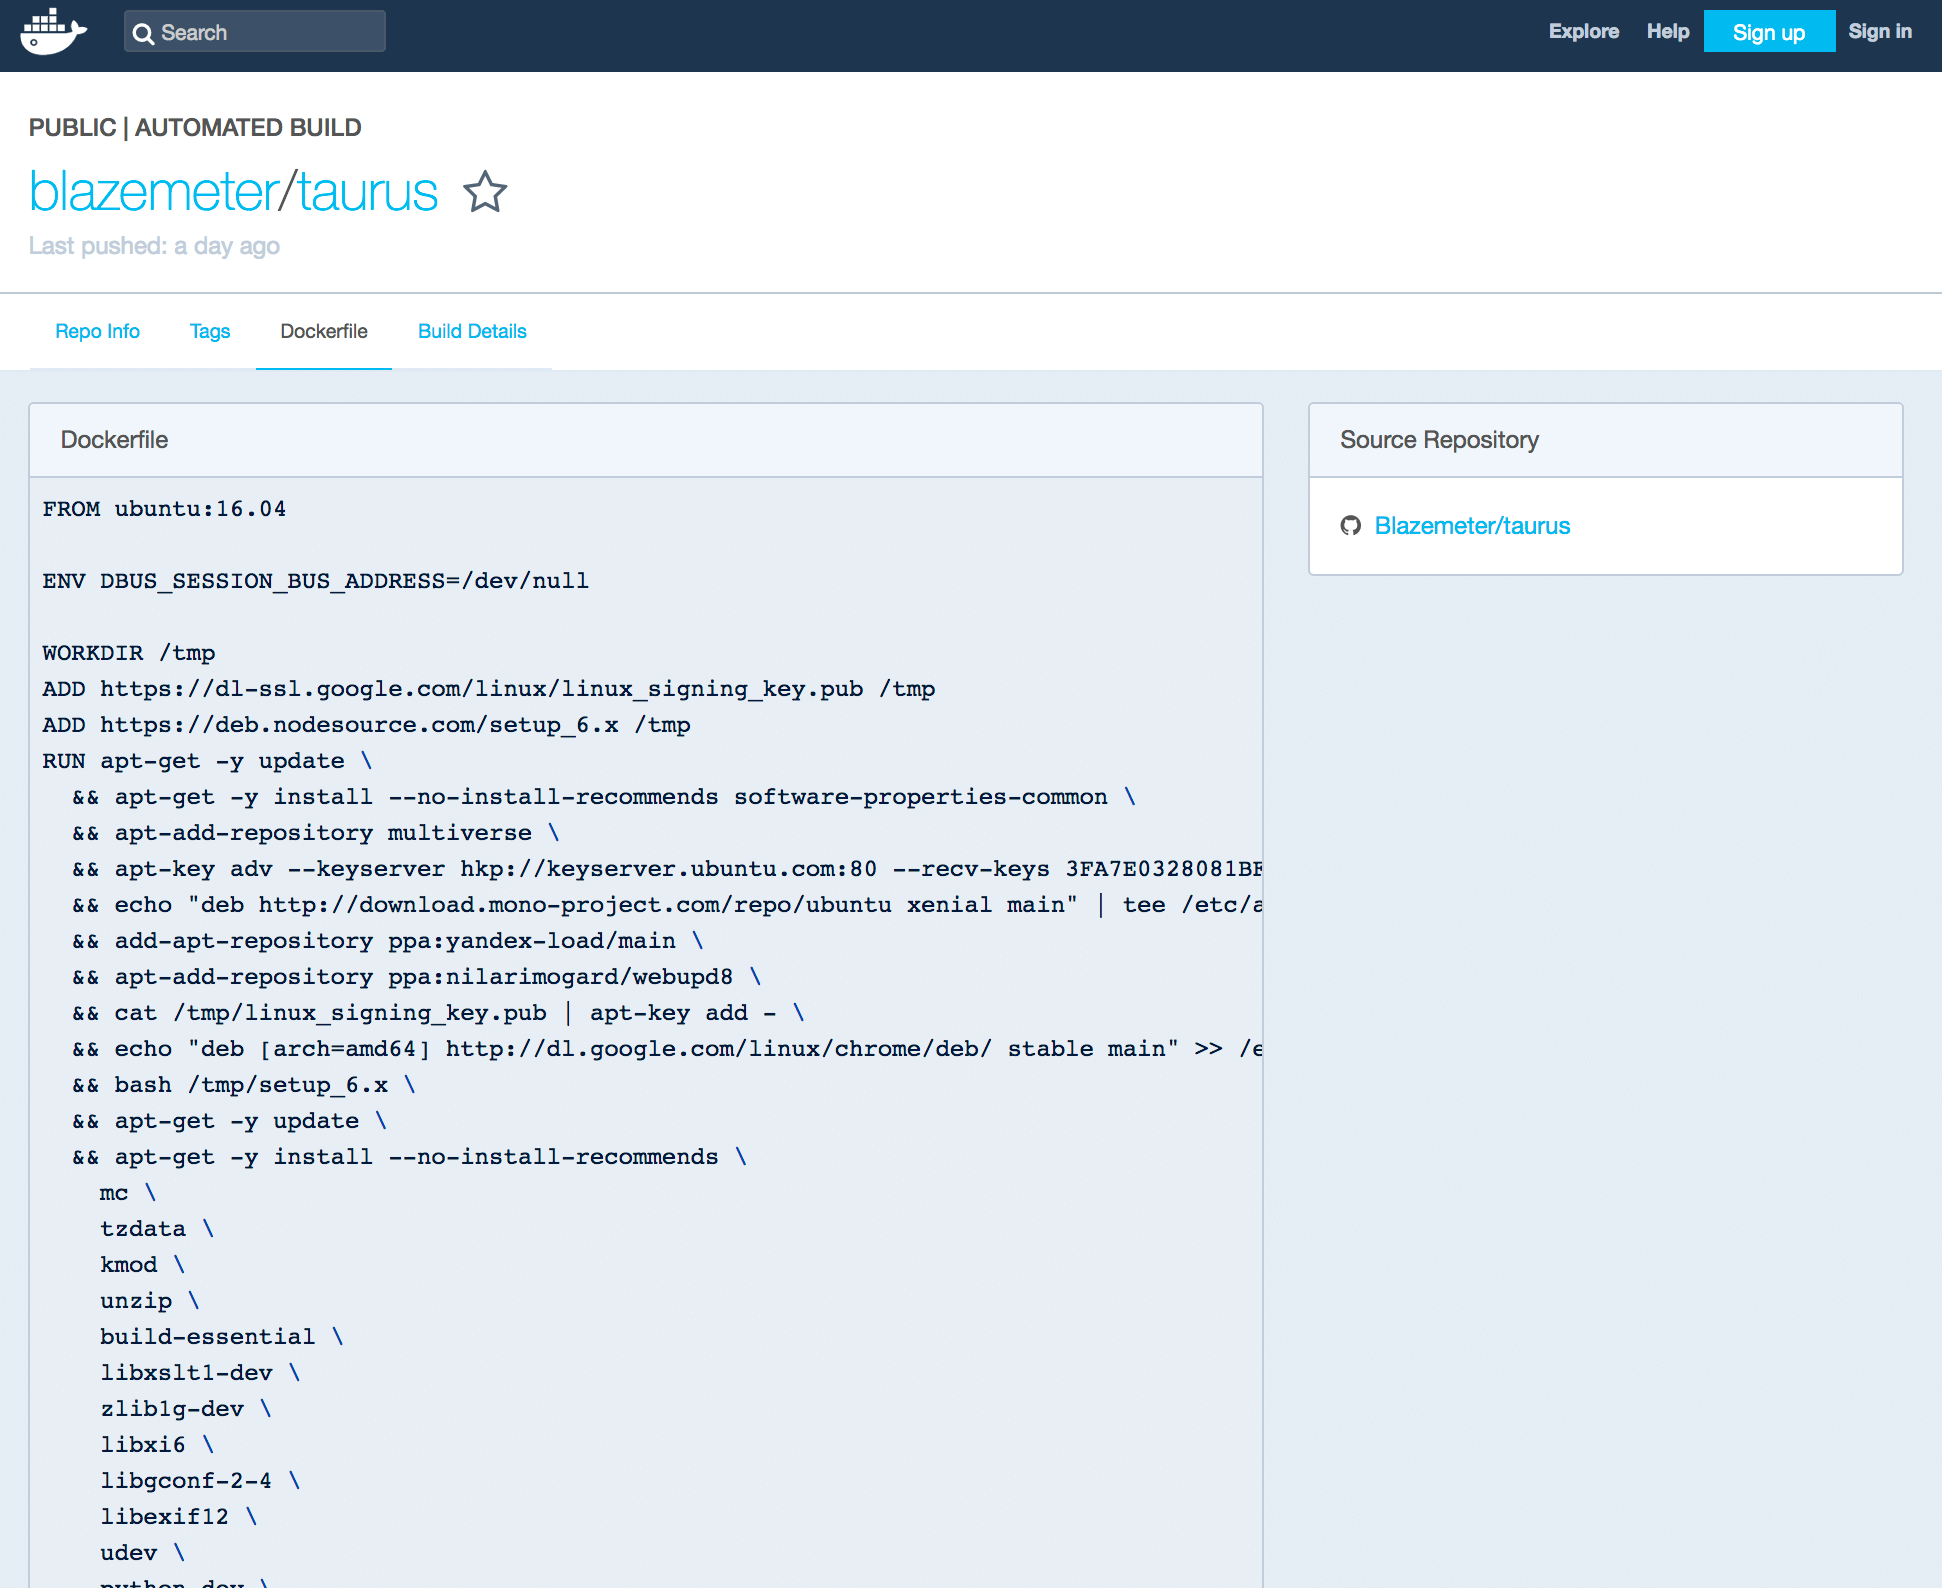Viewport: 1942px width, 1588px height.
Task: Open the Help menu item
Action: click(x=1667, y=32)
